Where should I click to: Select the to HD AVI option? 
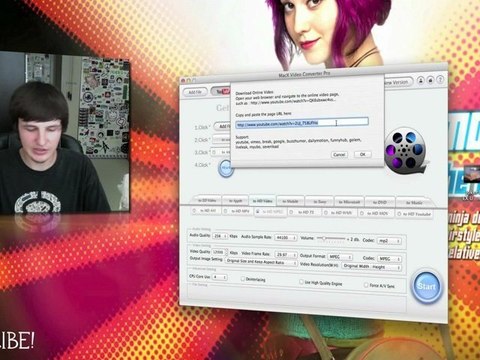[x=206, y=211]
